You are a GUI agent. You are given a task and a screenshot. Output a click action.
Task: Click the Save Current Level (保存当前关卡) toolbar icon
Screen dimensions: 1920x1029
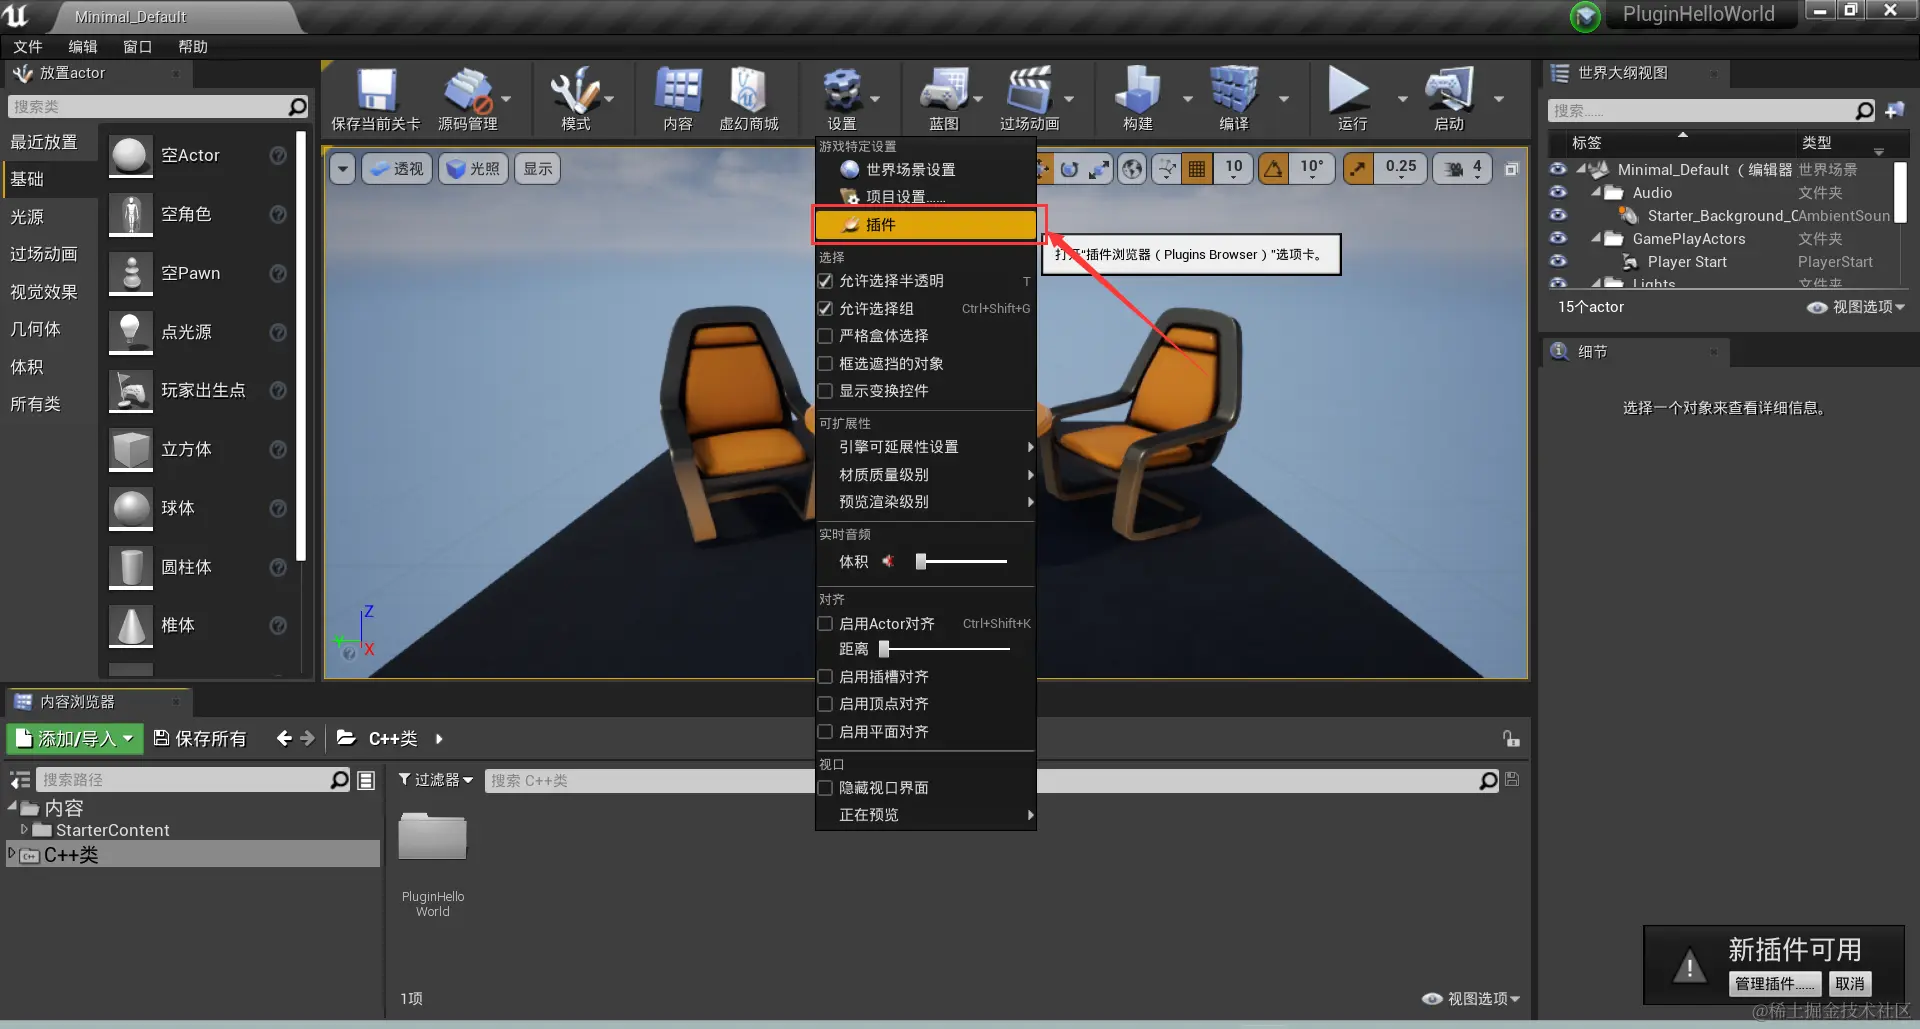pyautogui.click(x=376, y=90)
